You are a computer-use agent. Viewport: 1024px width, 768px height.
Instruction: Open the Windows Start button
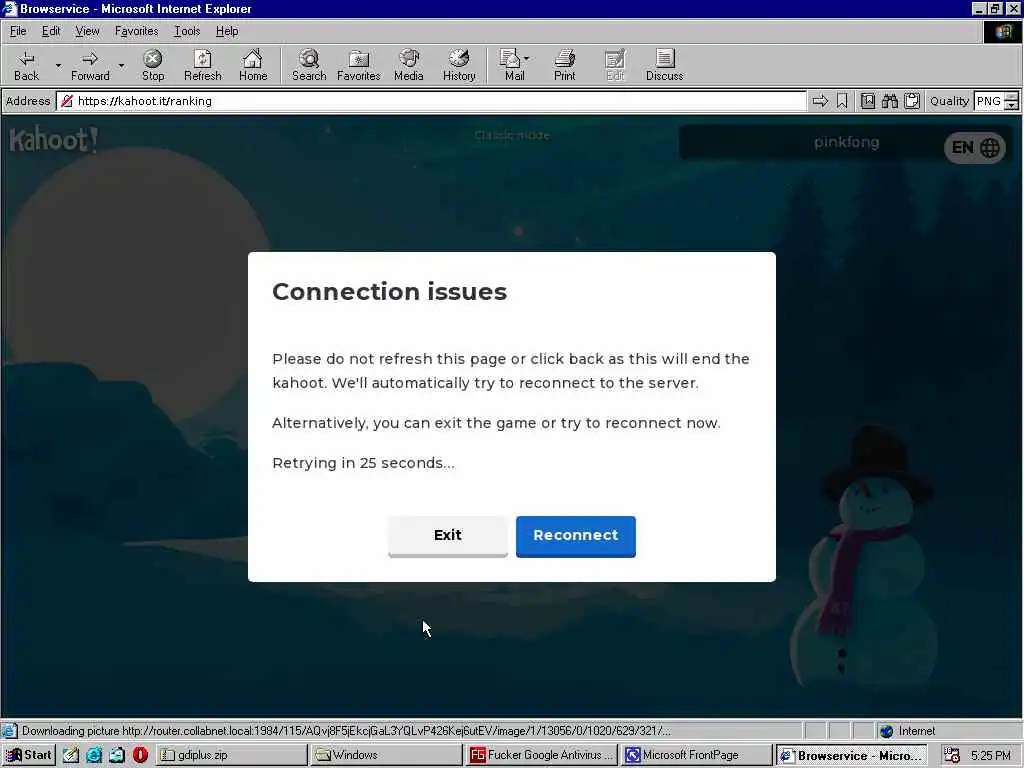[29, 755]
